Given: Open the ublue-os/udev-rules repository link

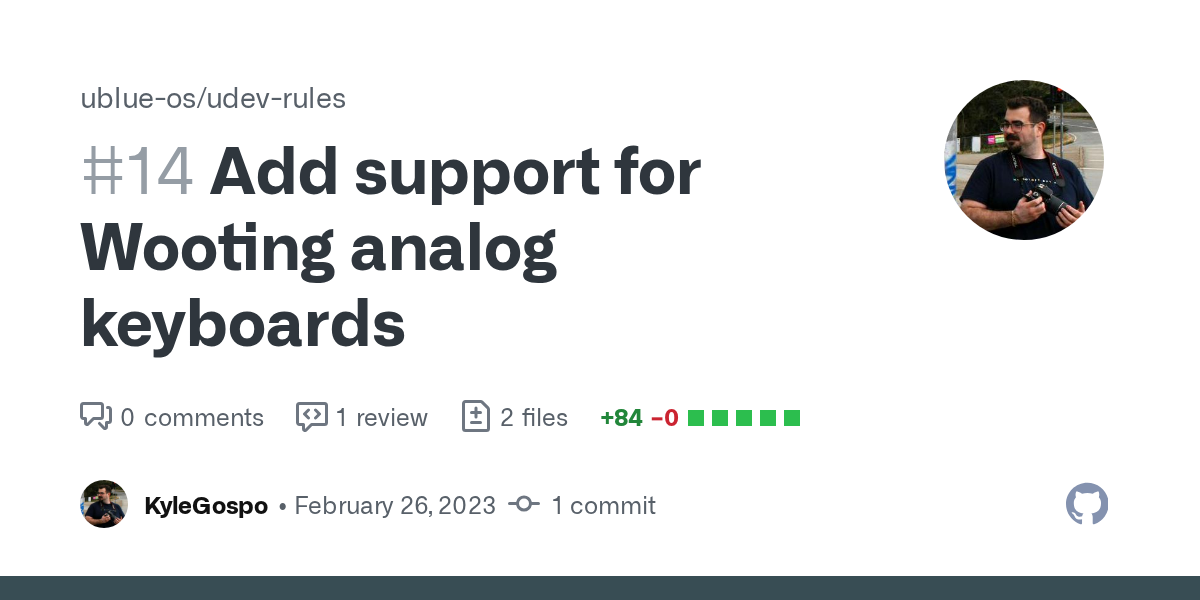Looking at the screenshot, I should 213,99.
